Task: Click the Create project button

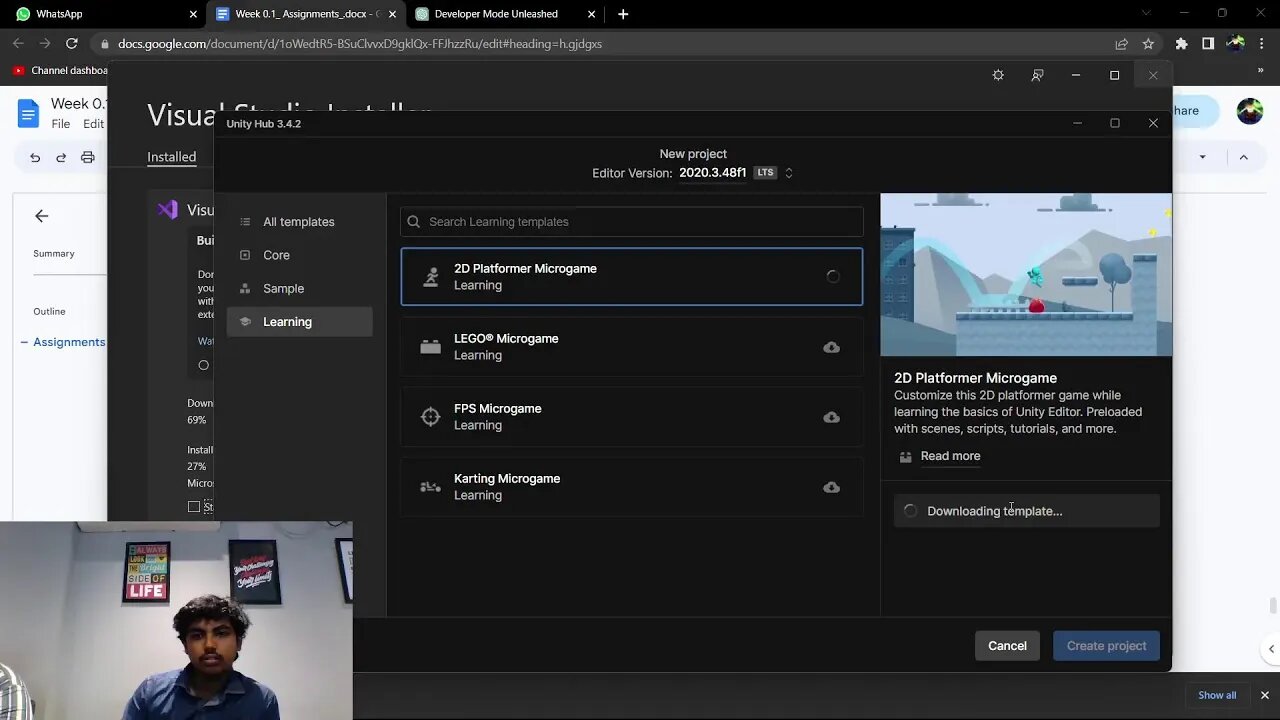Action: [1106, 646]
